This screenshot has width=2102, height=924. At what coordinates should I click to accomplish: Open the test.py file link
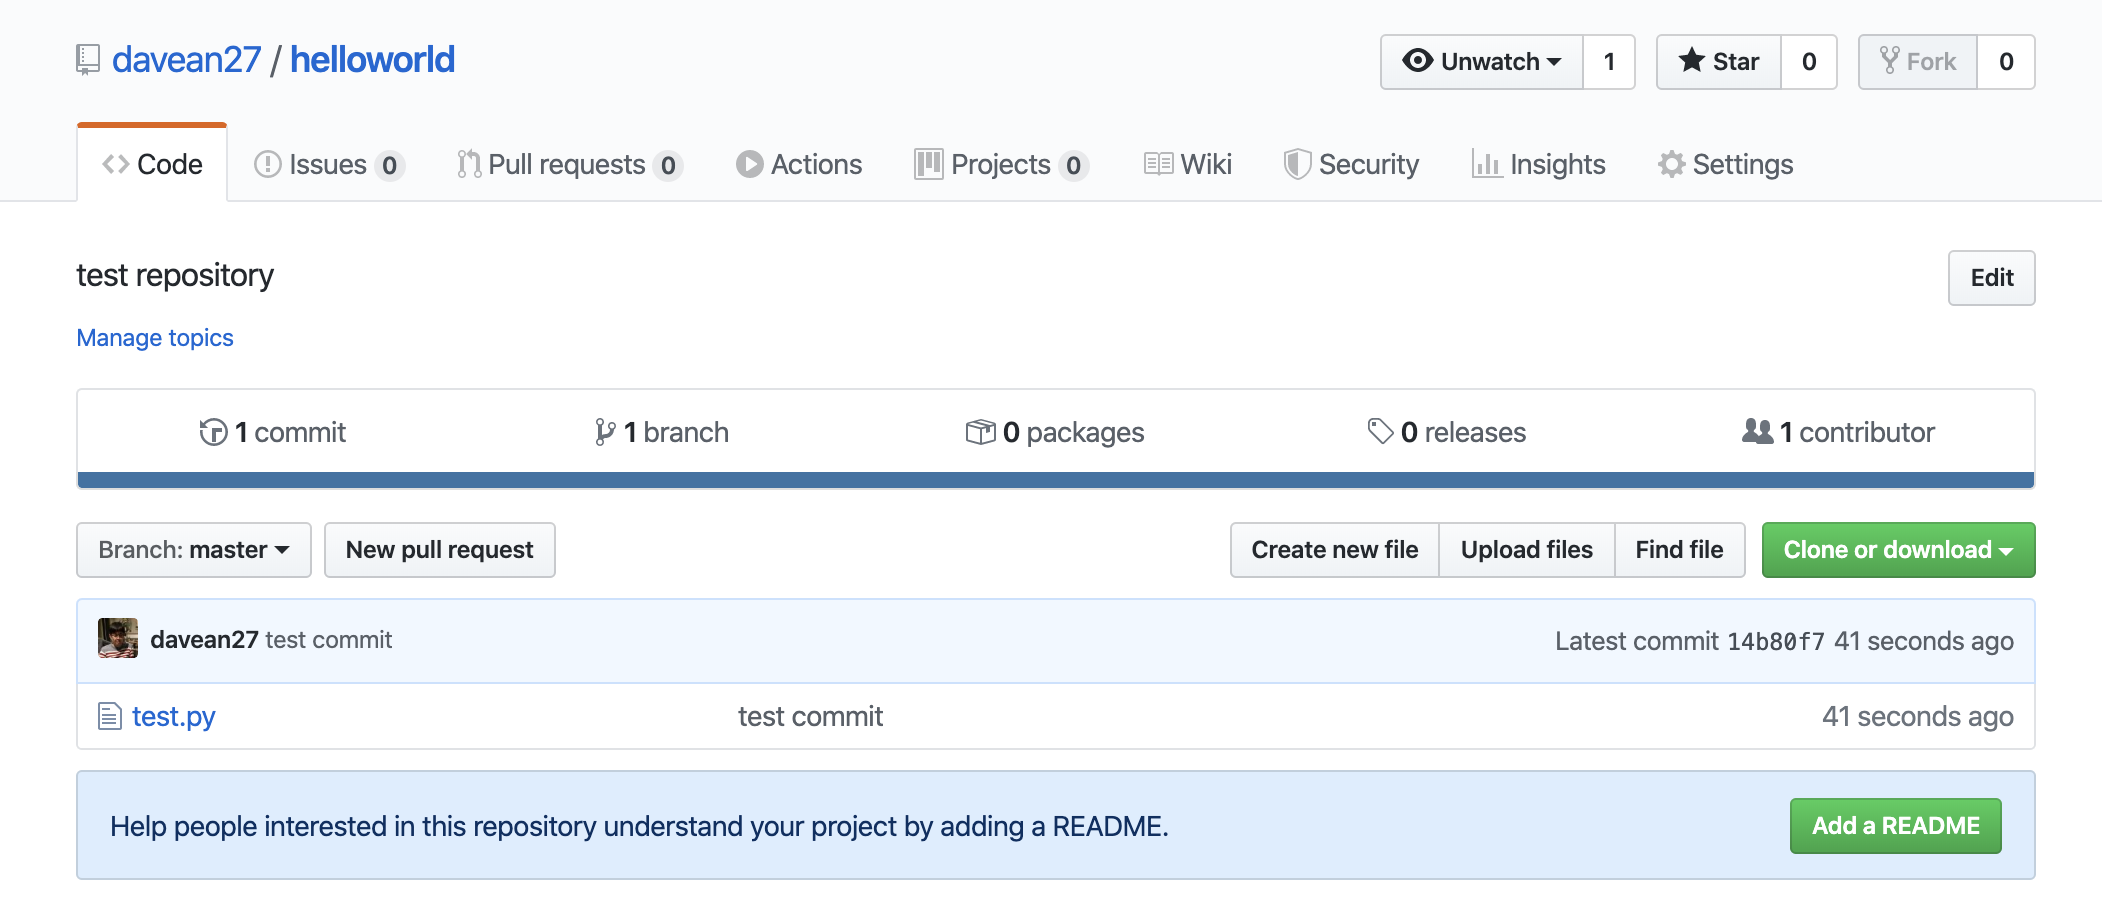point(174,716)
